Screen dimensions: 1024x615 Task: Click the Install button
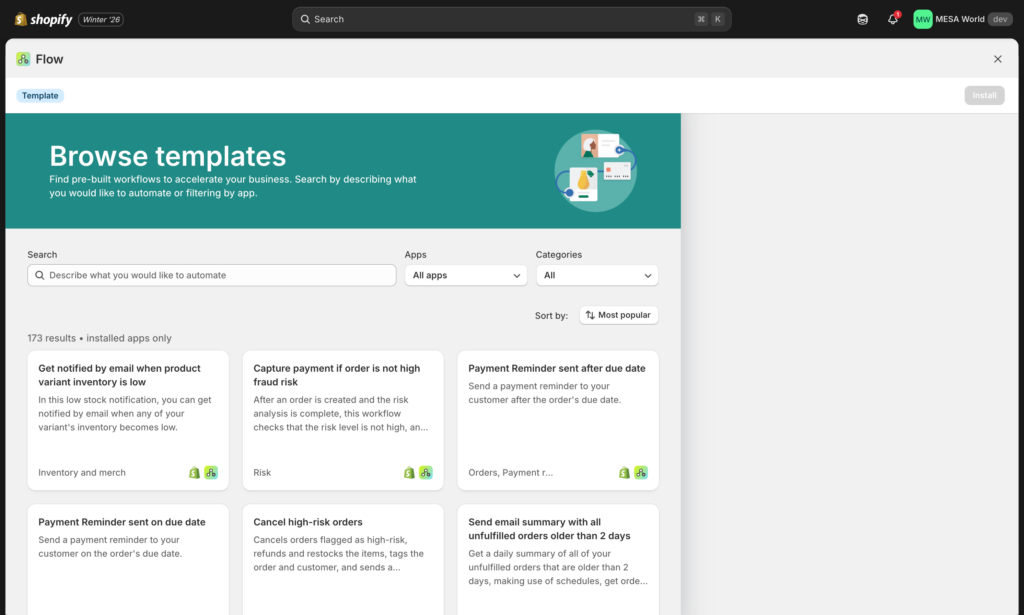[x=984, y=95]
